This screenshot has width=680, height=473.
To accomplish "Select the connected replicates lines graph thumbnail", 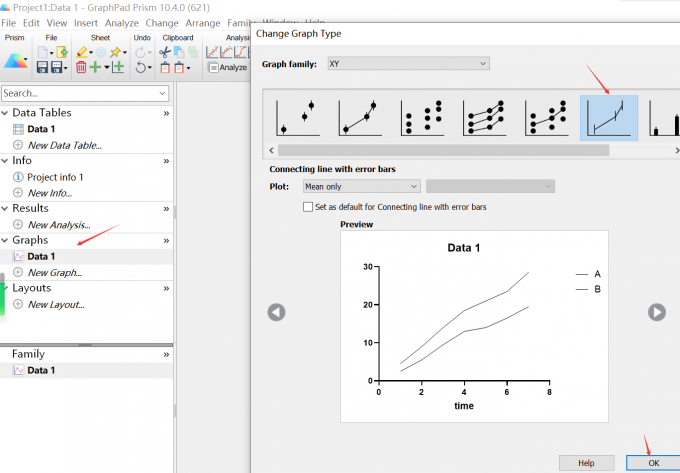I will coord(484,117).
